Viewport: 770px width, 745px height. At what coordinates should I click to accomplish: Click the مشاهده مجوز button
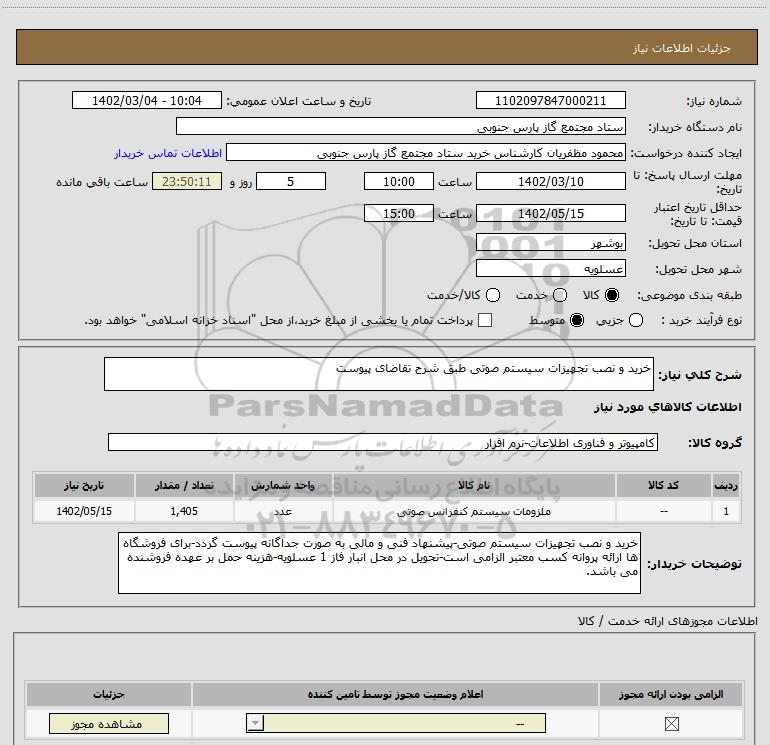click(x=109, y=723)
